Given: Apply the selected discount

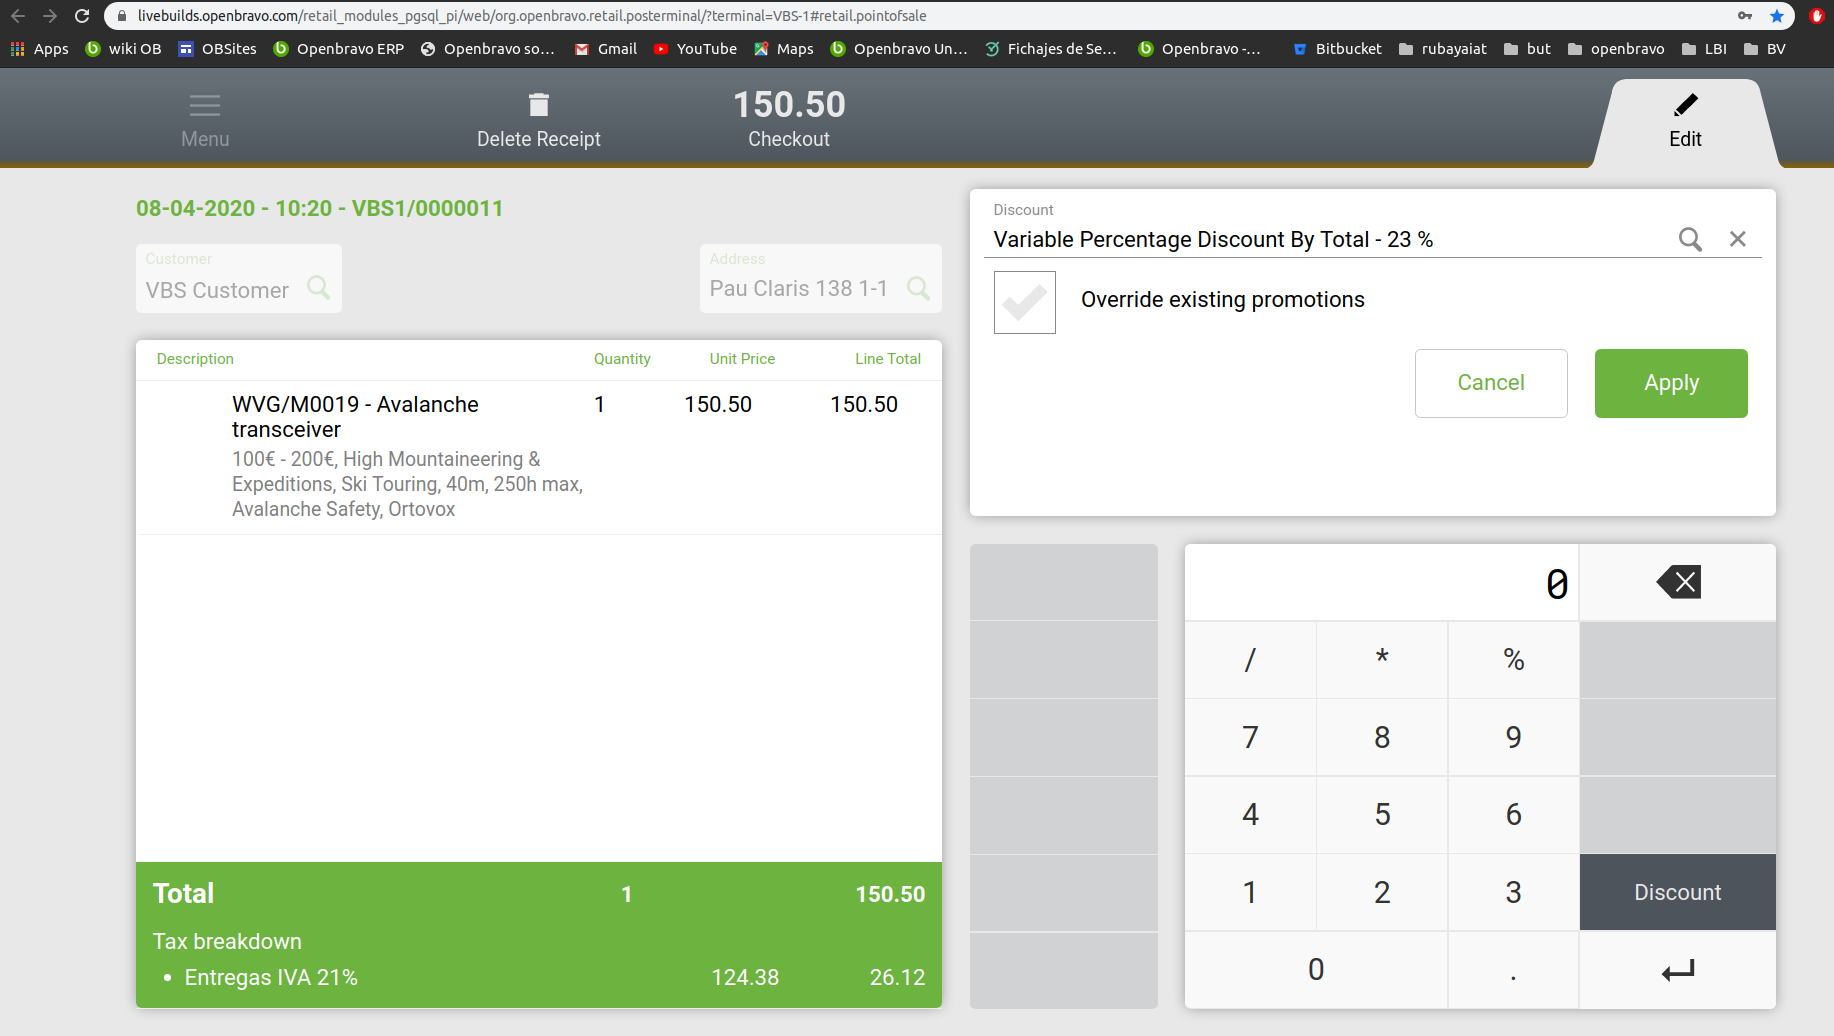Looking at the screenshot, I should click(x=1671, y=383).
